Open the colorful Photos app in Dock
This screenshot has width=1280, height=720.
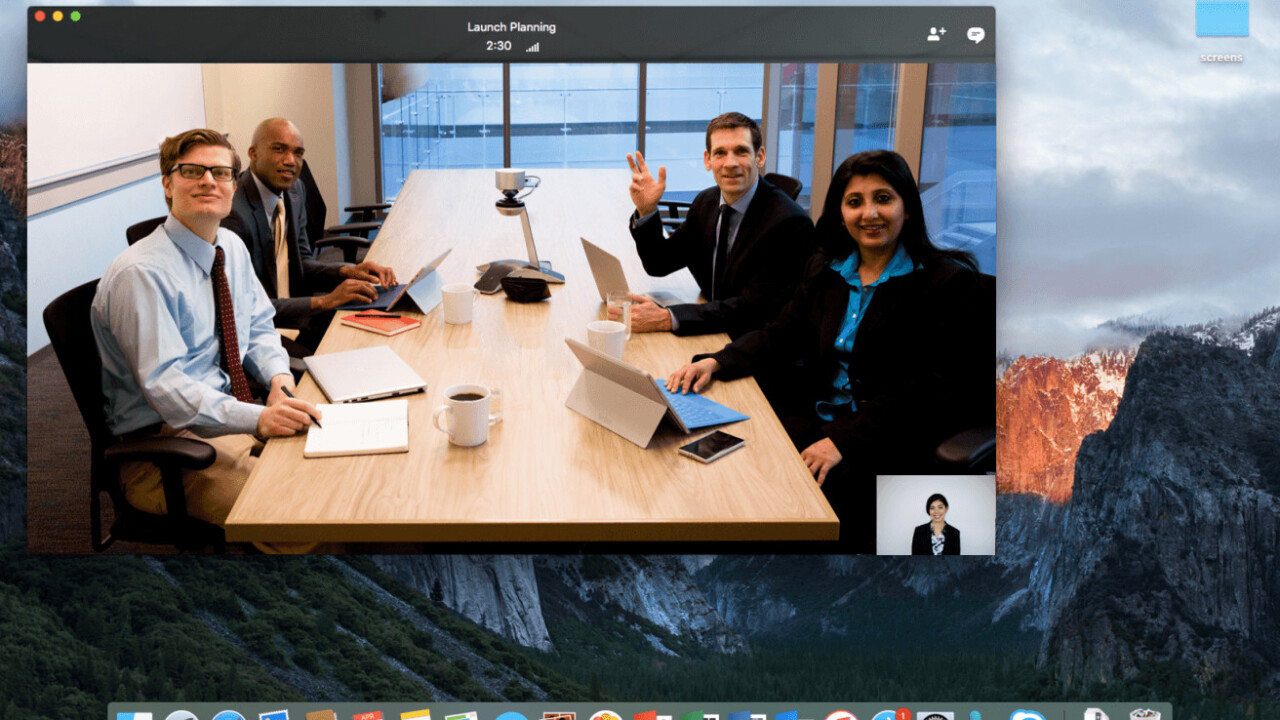pos(605,715)
